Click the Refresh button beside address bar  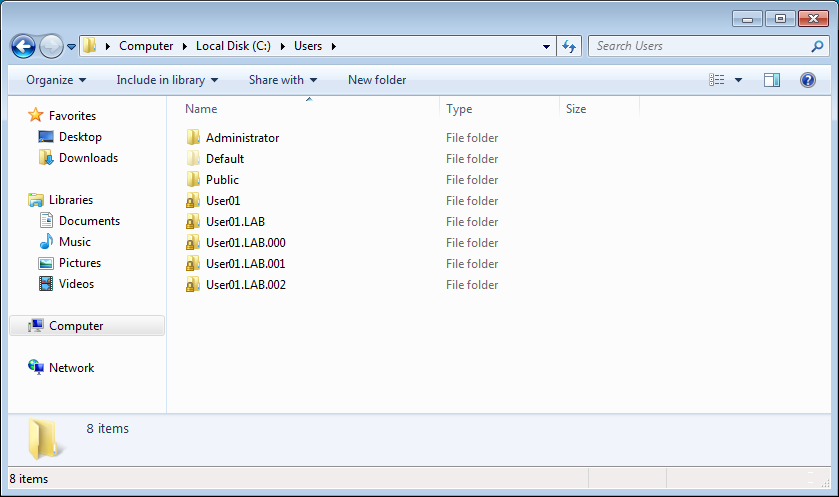pyautogui.click(x=569, y=46)
